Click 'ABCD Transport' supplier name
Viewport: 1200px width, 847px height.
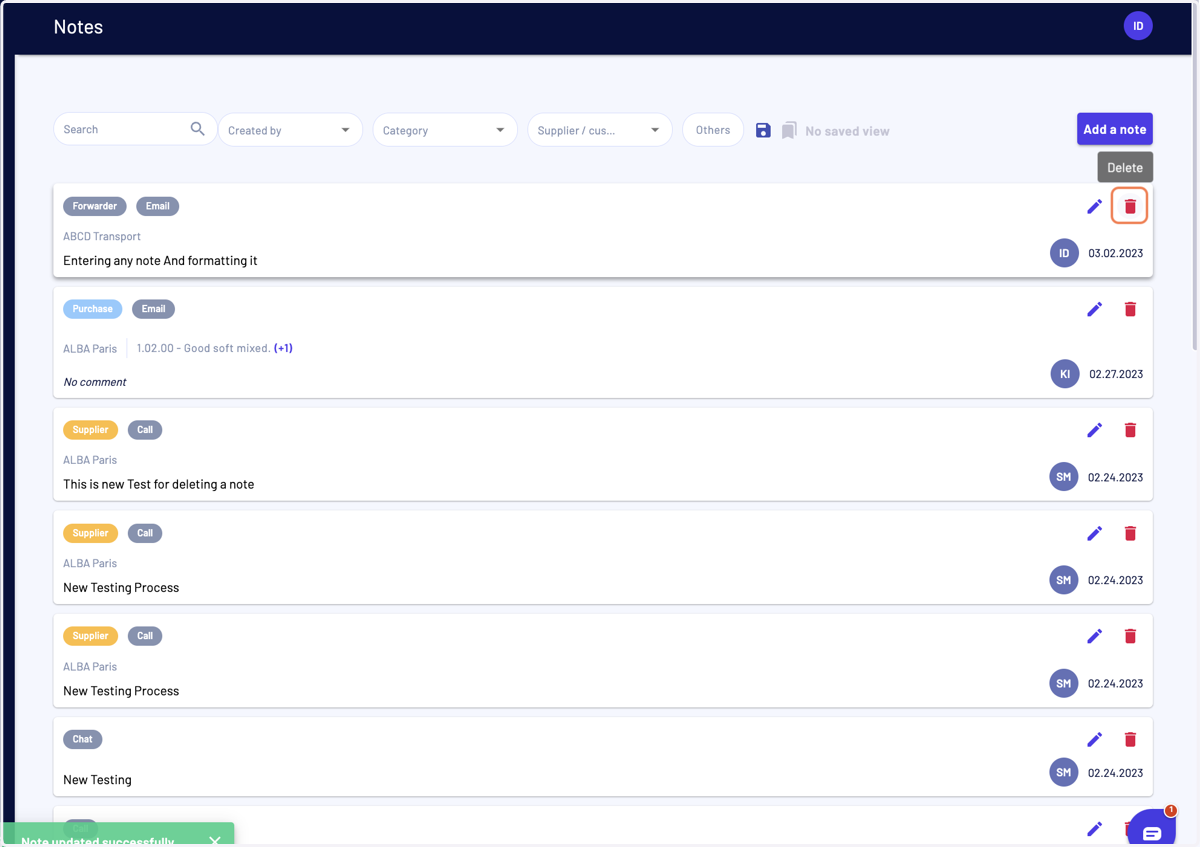coord(102,236)
